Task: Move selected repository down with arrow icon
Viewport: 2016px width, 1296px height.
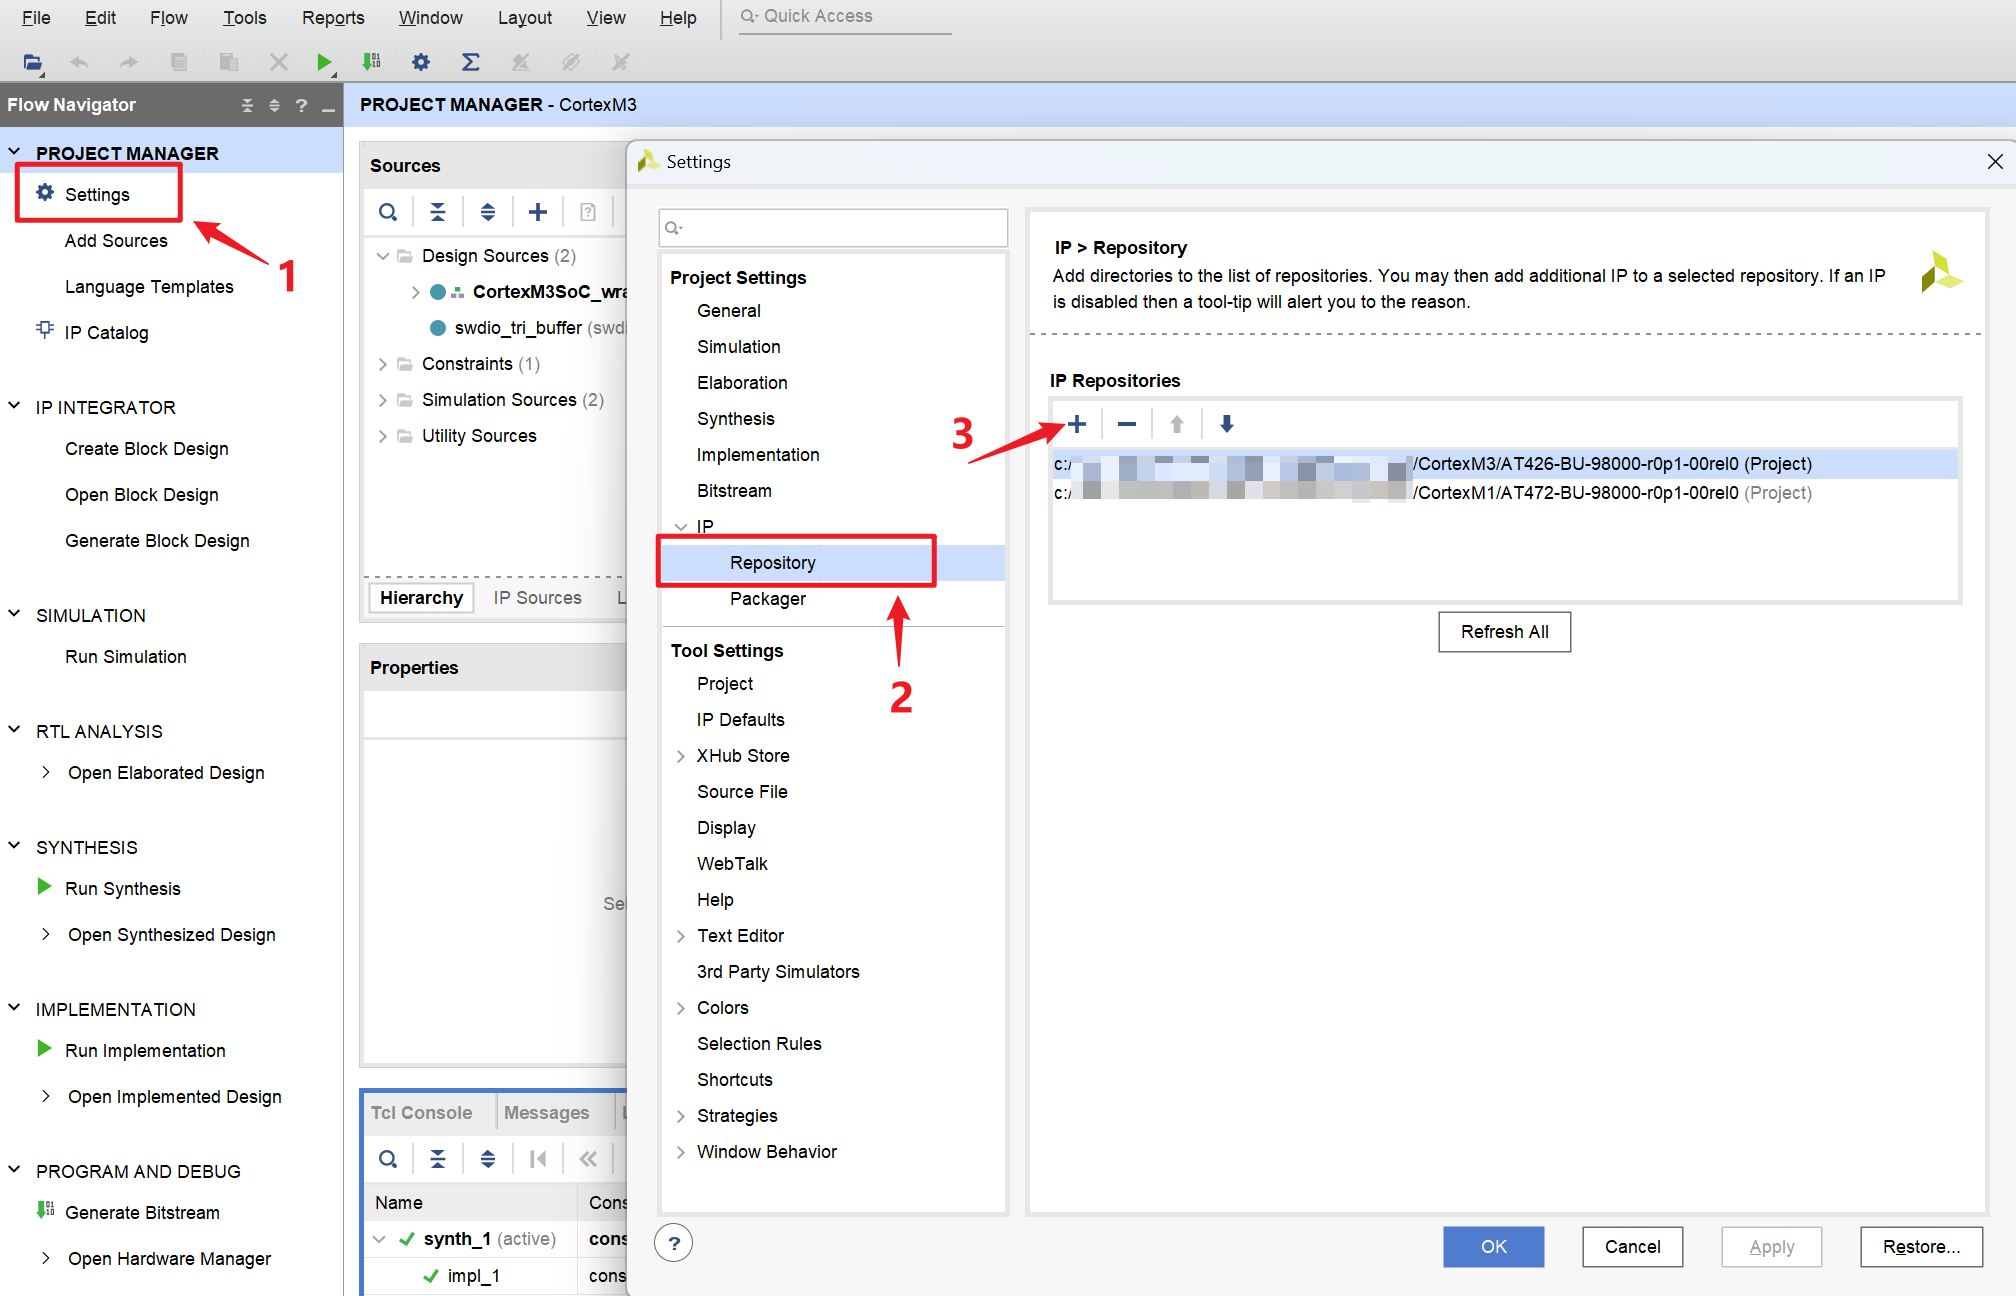Action: [1226, 424]
